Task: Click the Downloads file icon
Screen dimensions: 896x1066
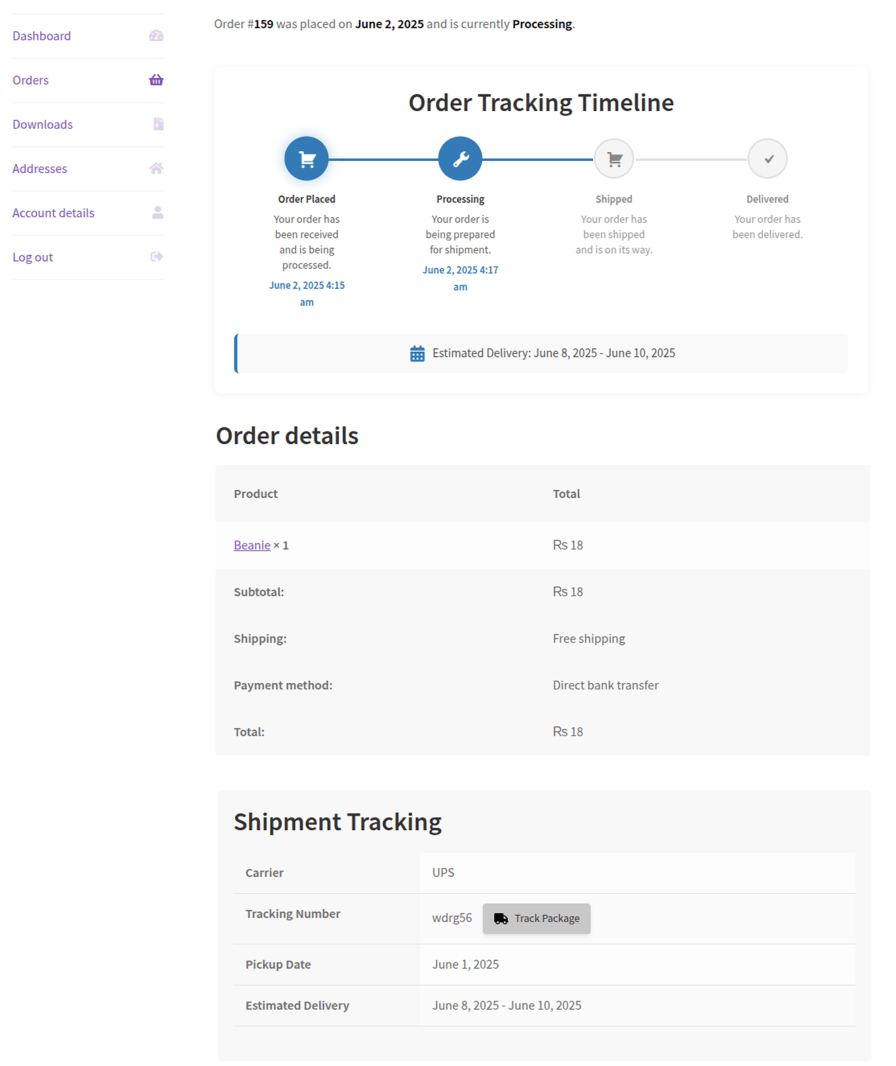Action: 158,124
